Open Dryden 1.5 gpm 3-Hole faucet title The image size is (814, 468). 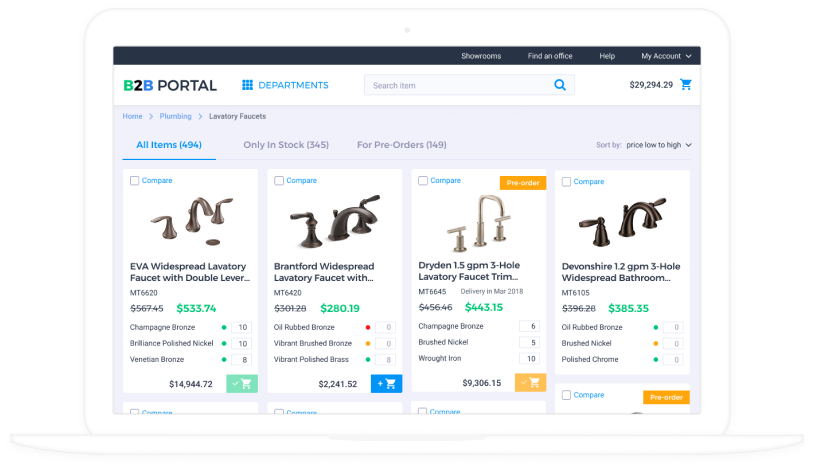click(x=469, y=271)
